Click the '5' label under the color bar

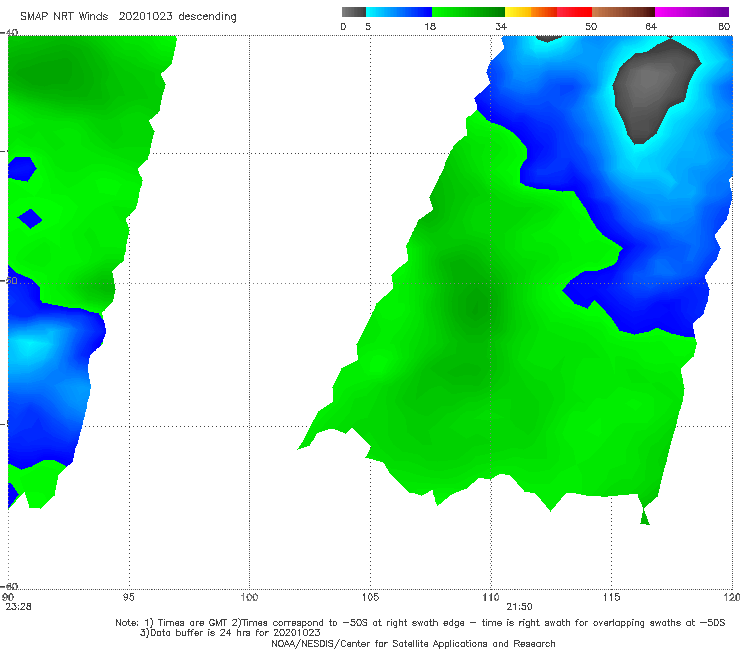tap(368, 26)
